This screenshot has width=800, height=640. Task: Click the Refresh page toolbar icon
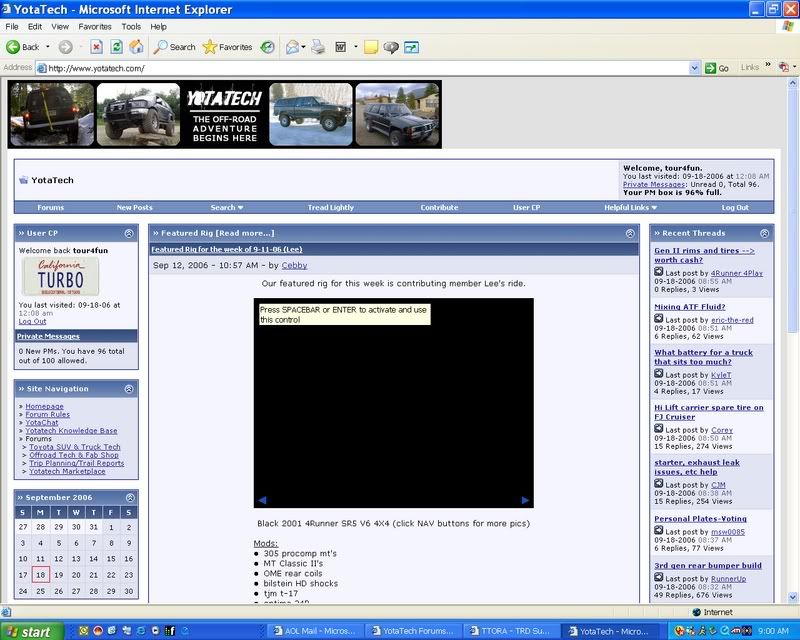click(x=115, y=47)
